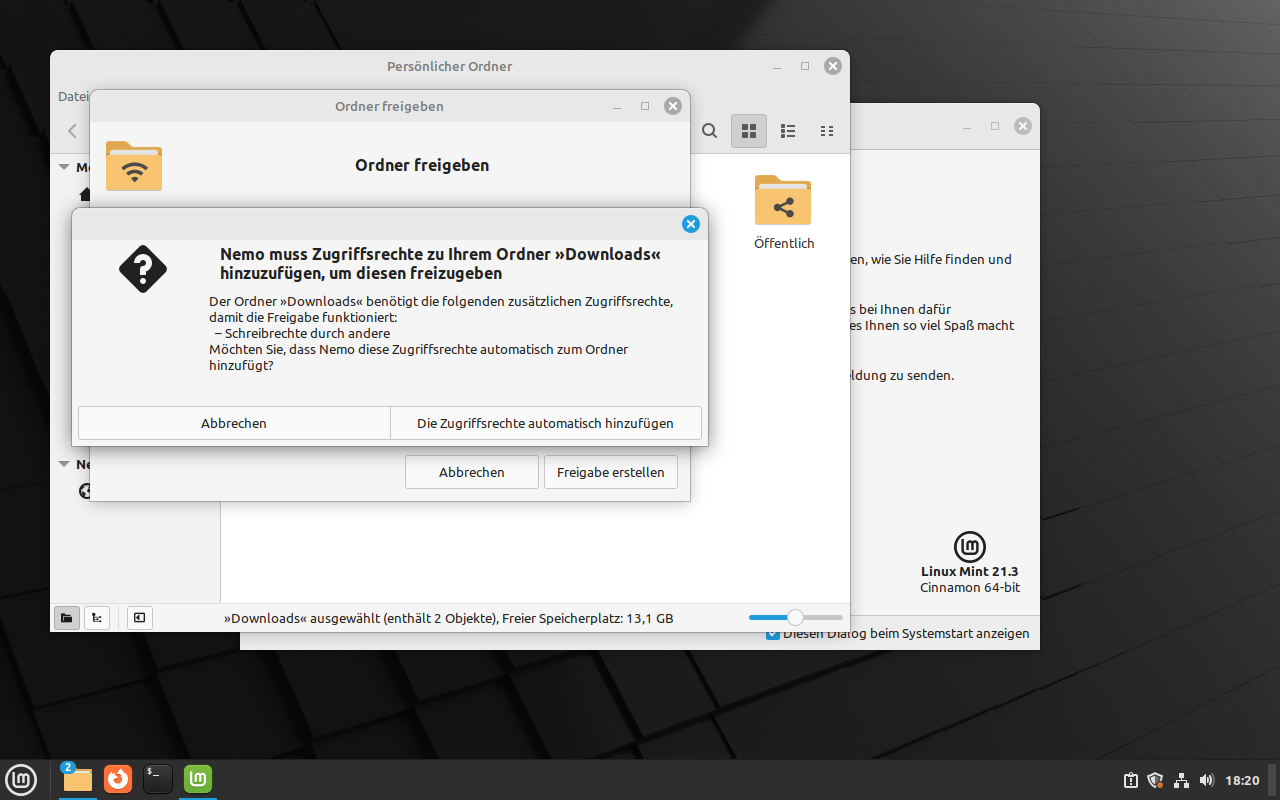The width and height of the screenshot is (1280, 800).
Task: Show places in Nemo's sidebar via status bar icon
Action: [66, 618]
